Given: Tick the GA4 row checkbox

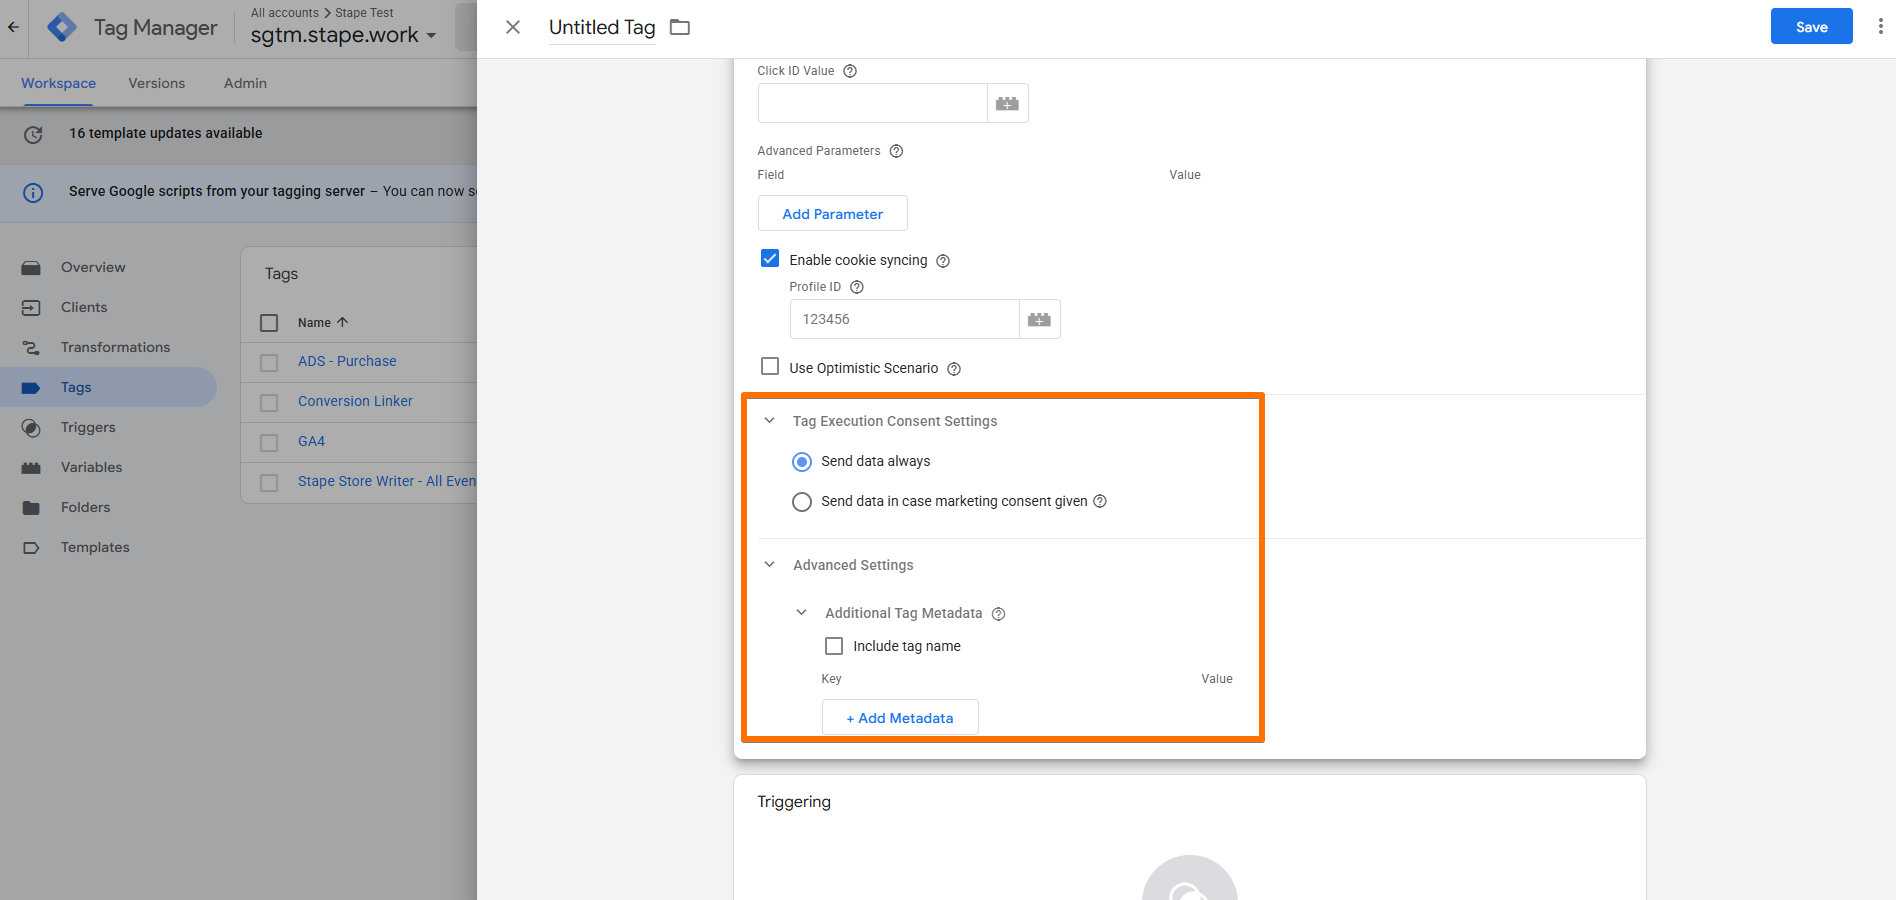Looking at the screenshot, I should point(269,442).
